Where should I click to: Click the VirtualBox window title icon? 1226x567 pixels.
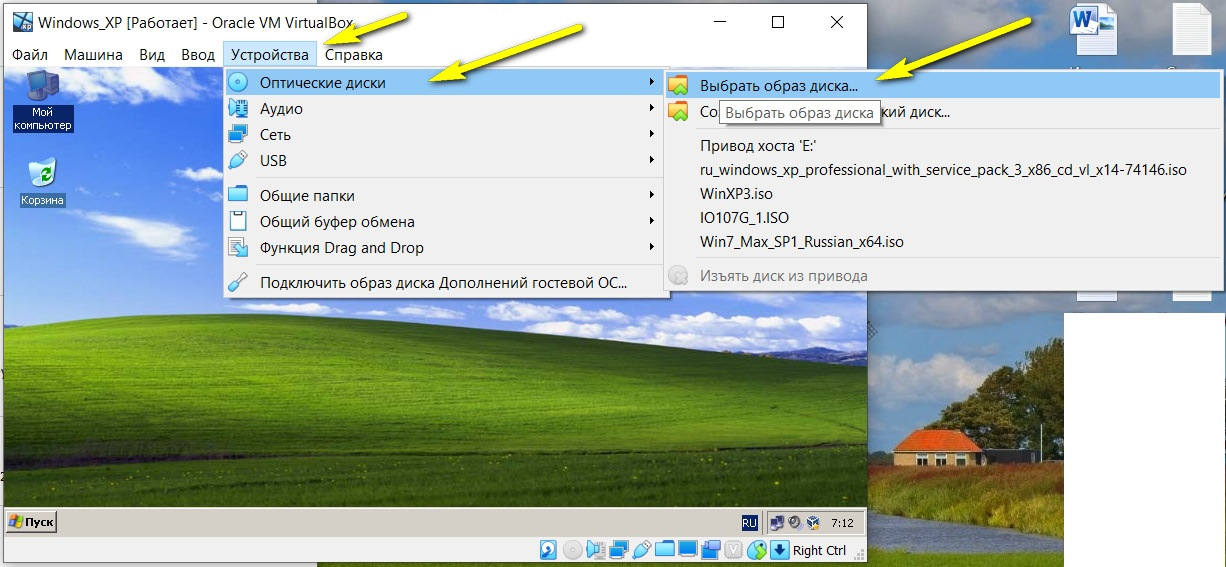coord(20,21)
